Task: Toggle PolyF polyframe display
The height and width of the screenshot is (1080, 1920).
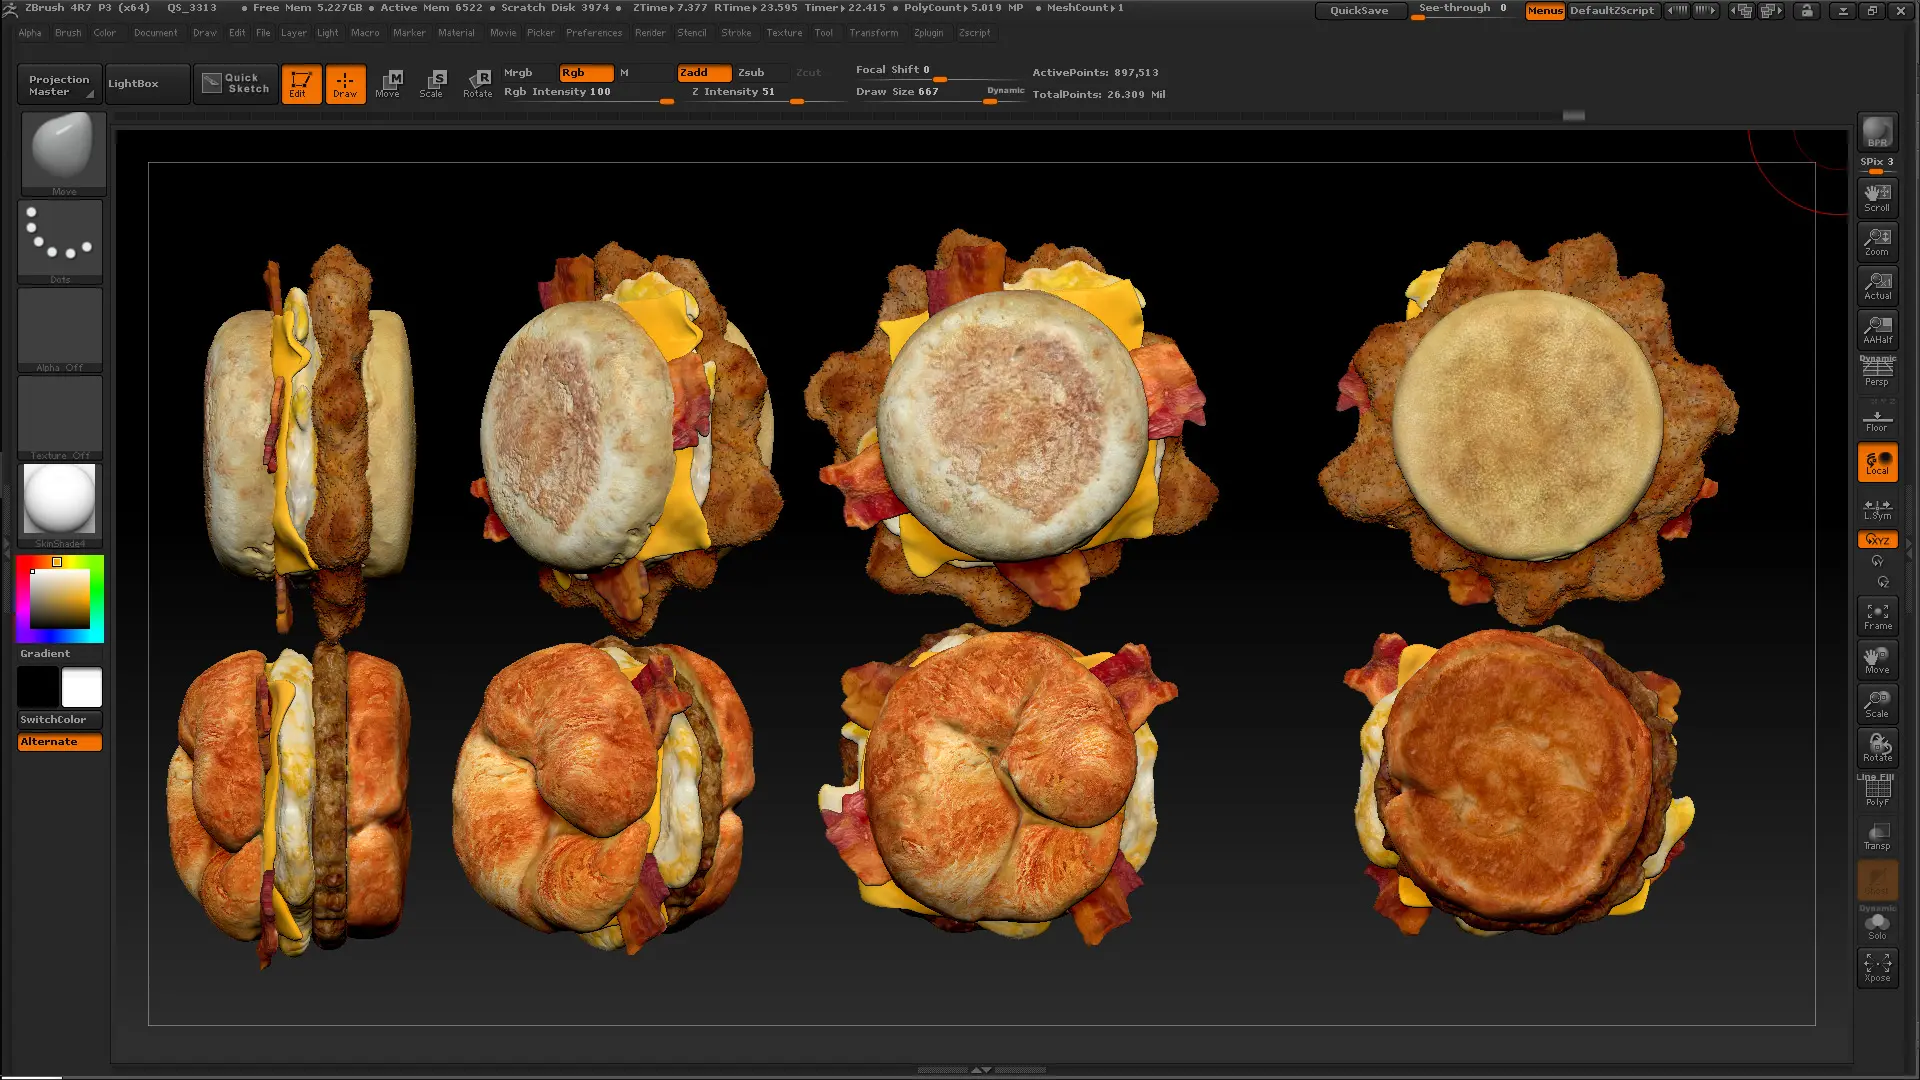Action: click(1877, 792)
